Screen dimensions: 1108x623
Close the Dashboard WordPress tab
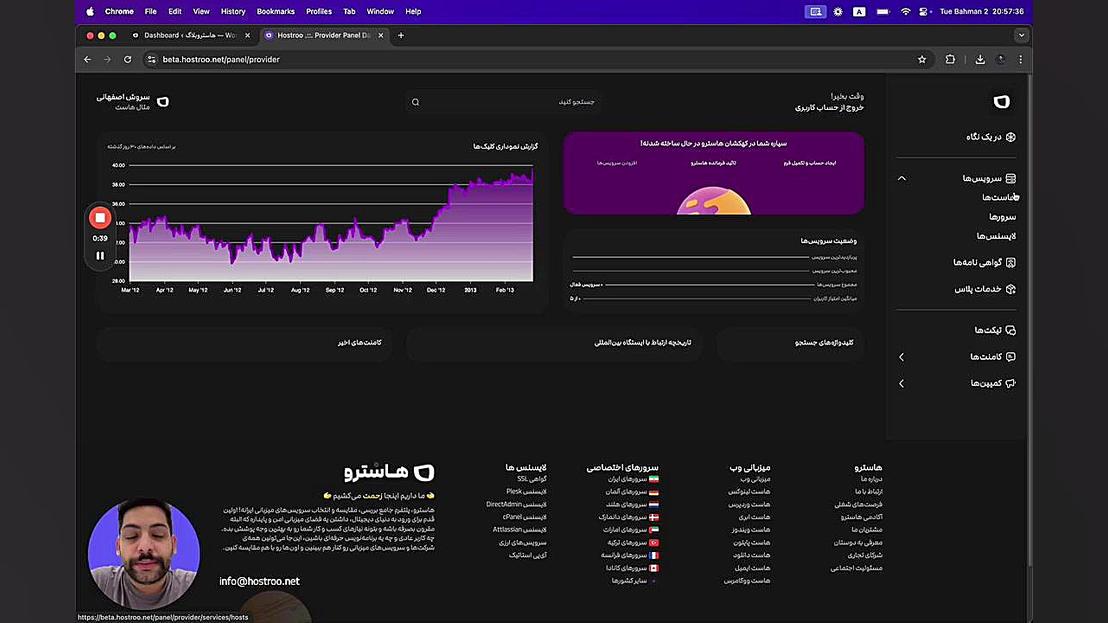(x=247, y=35)
